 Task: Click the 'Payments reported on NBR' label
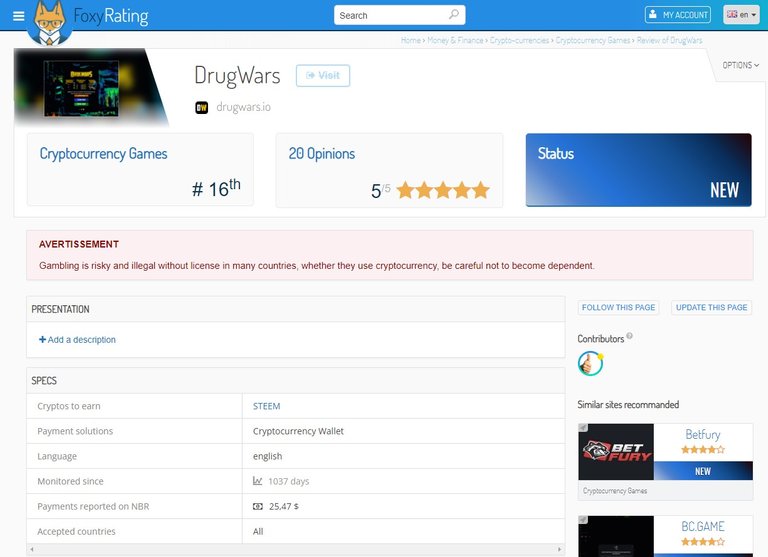(x=93, y=506)
